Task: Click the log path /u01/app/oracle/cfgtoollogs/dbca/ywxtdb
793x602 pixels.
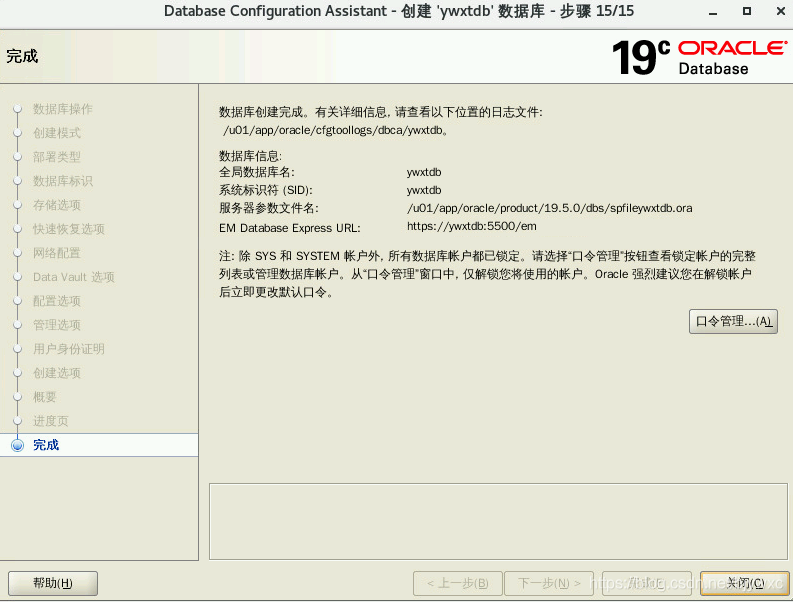Action: coord(334,130)
